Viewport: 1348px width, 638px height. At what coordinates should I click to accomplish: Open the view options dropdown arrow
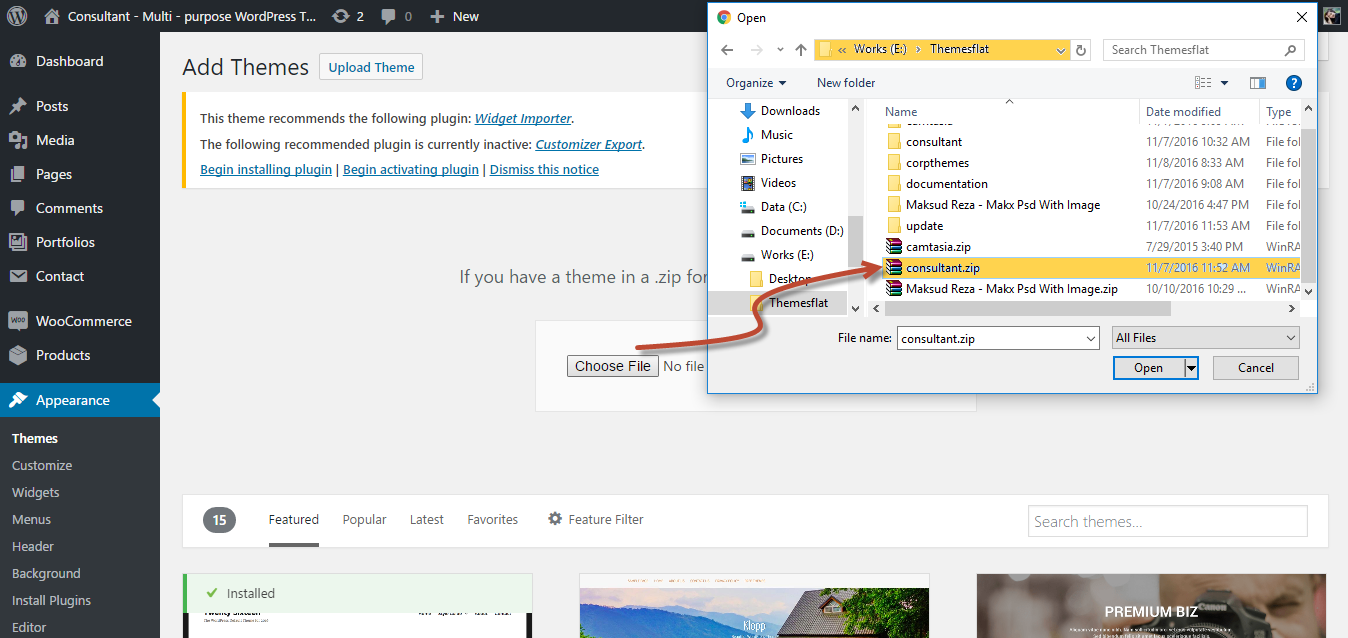[1224, 83]
